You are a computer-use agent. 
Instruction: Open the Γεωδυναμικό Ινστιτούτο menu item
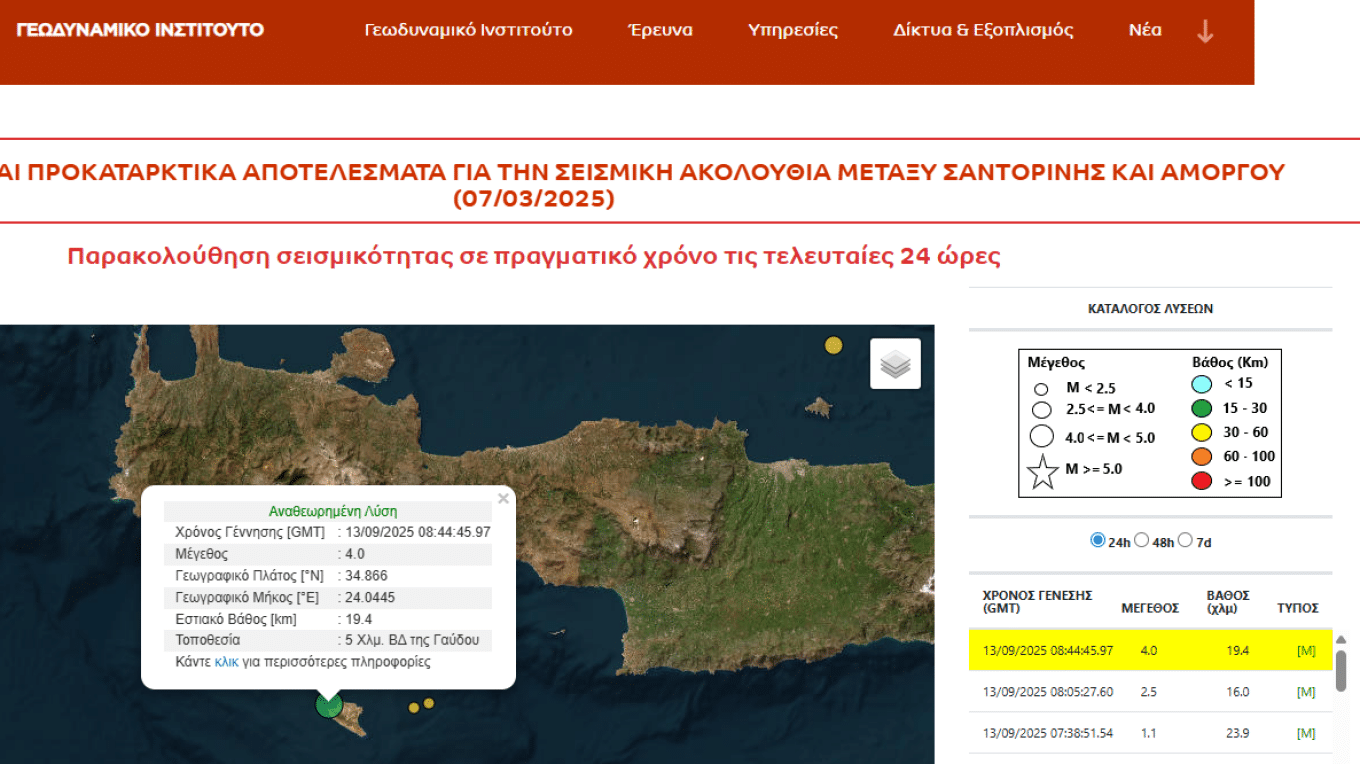coord(468,30)
